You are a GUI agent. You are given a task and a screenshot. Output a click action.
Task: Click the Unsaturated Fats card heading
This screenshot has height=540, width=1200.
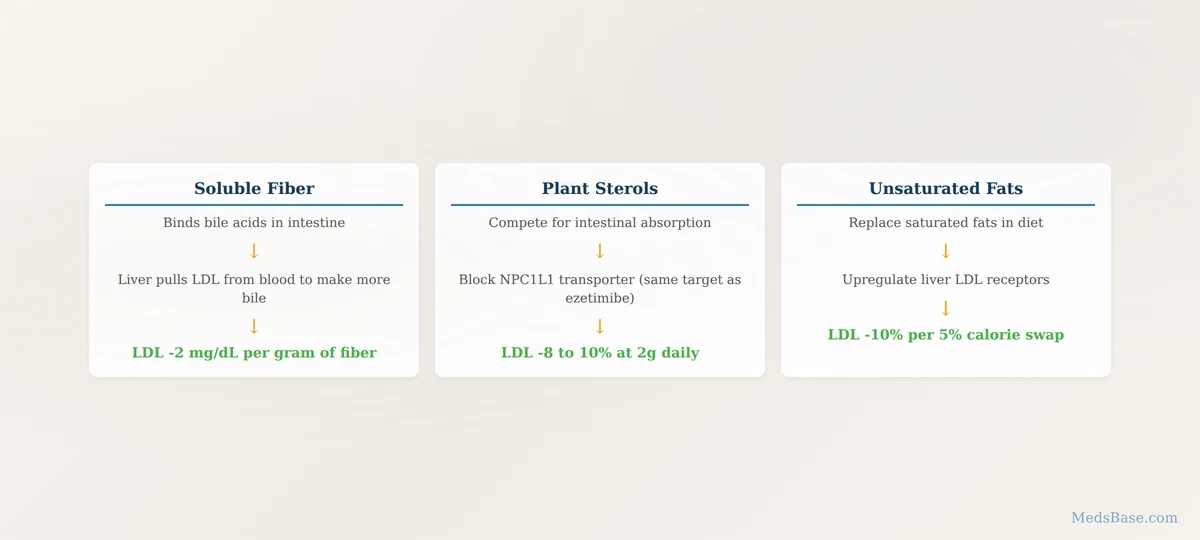(946, 188)
